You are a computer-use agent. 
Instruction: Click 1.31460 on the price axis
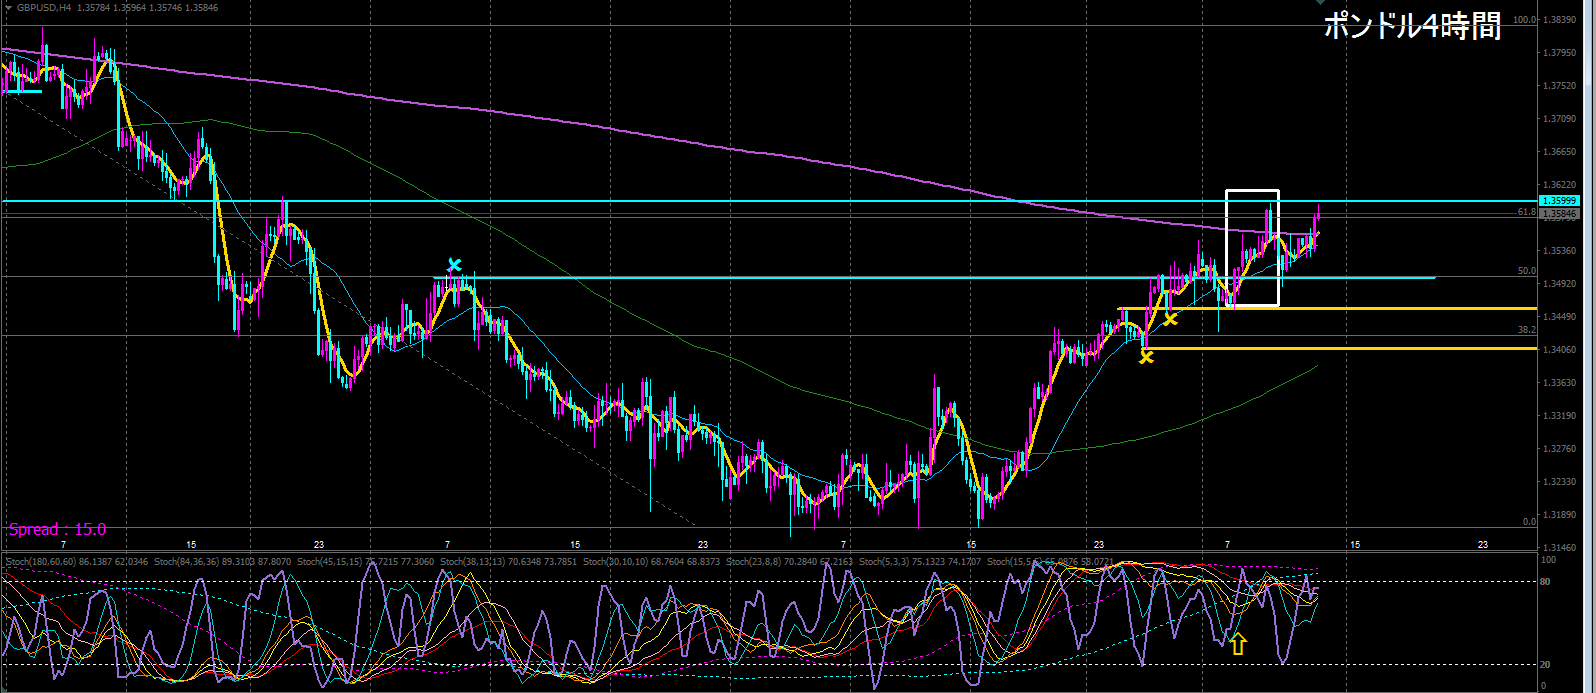click(x=1561, y=548)
